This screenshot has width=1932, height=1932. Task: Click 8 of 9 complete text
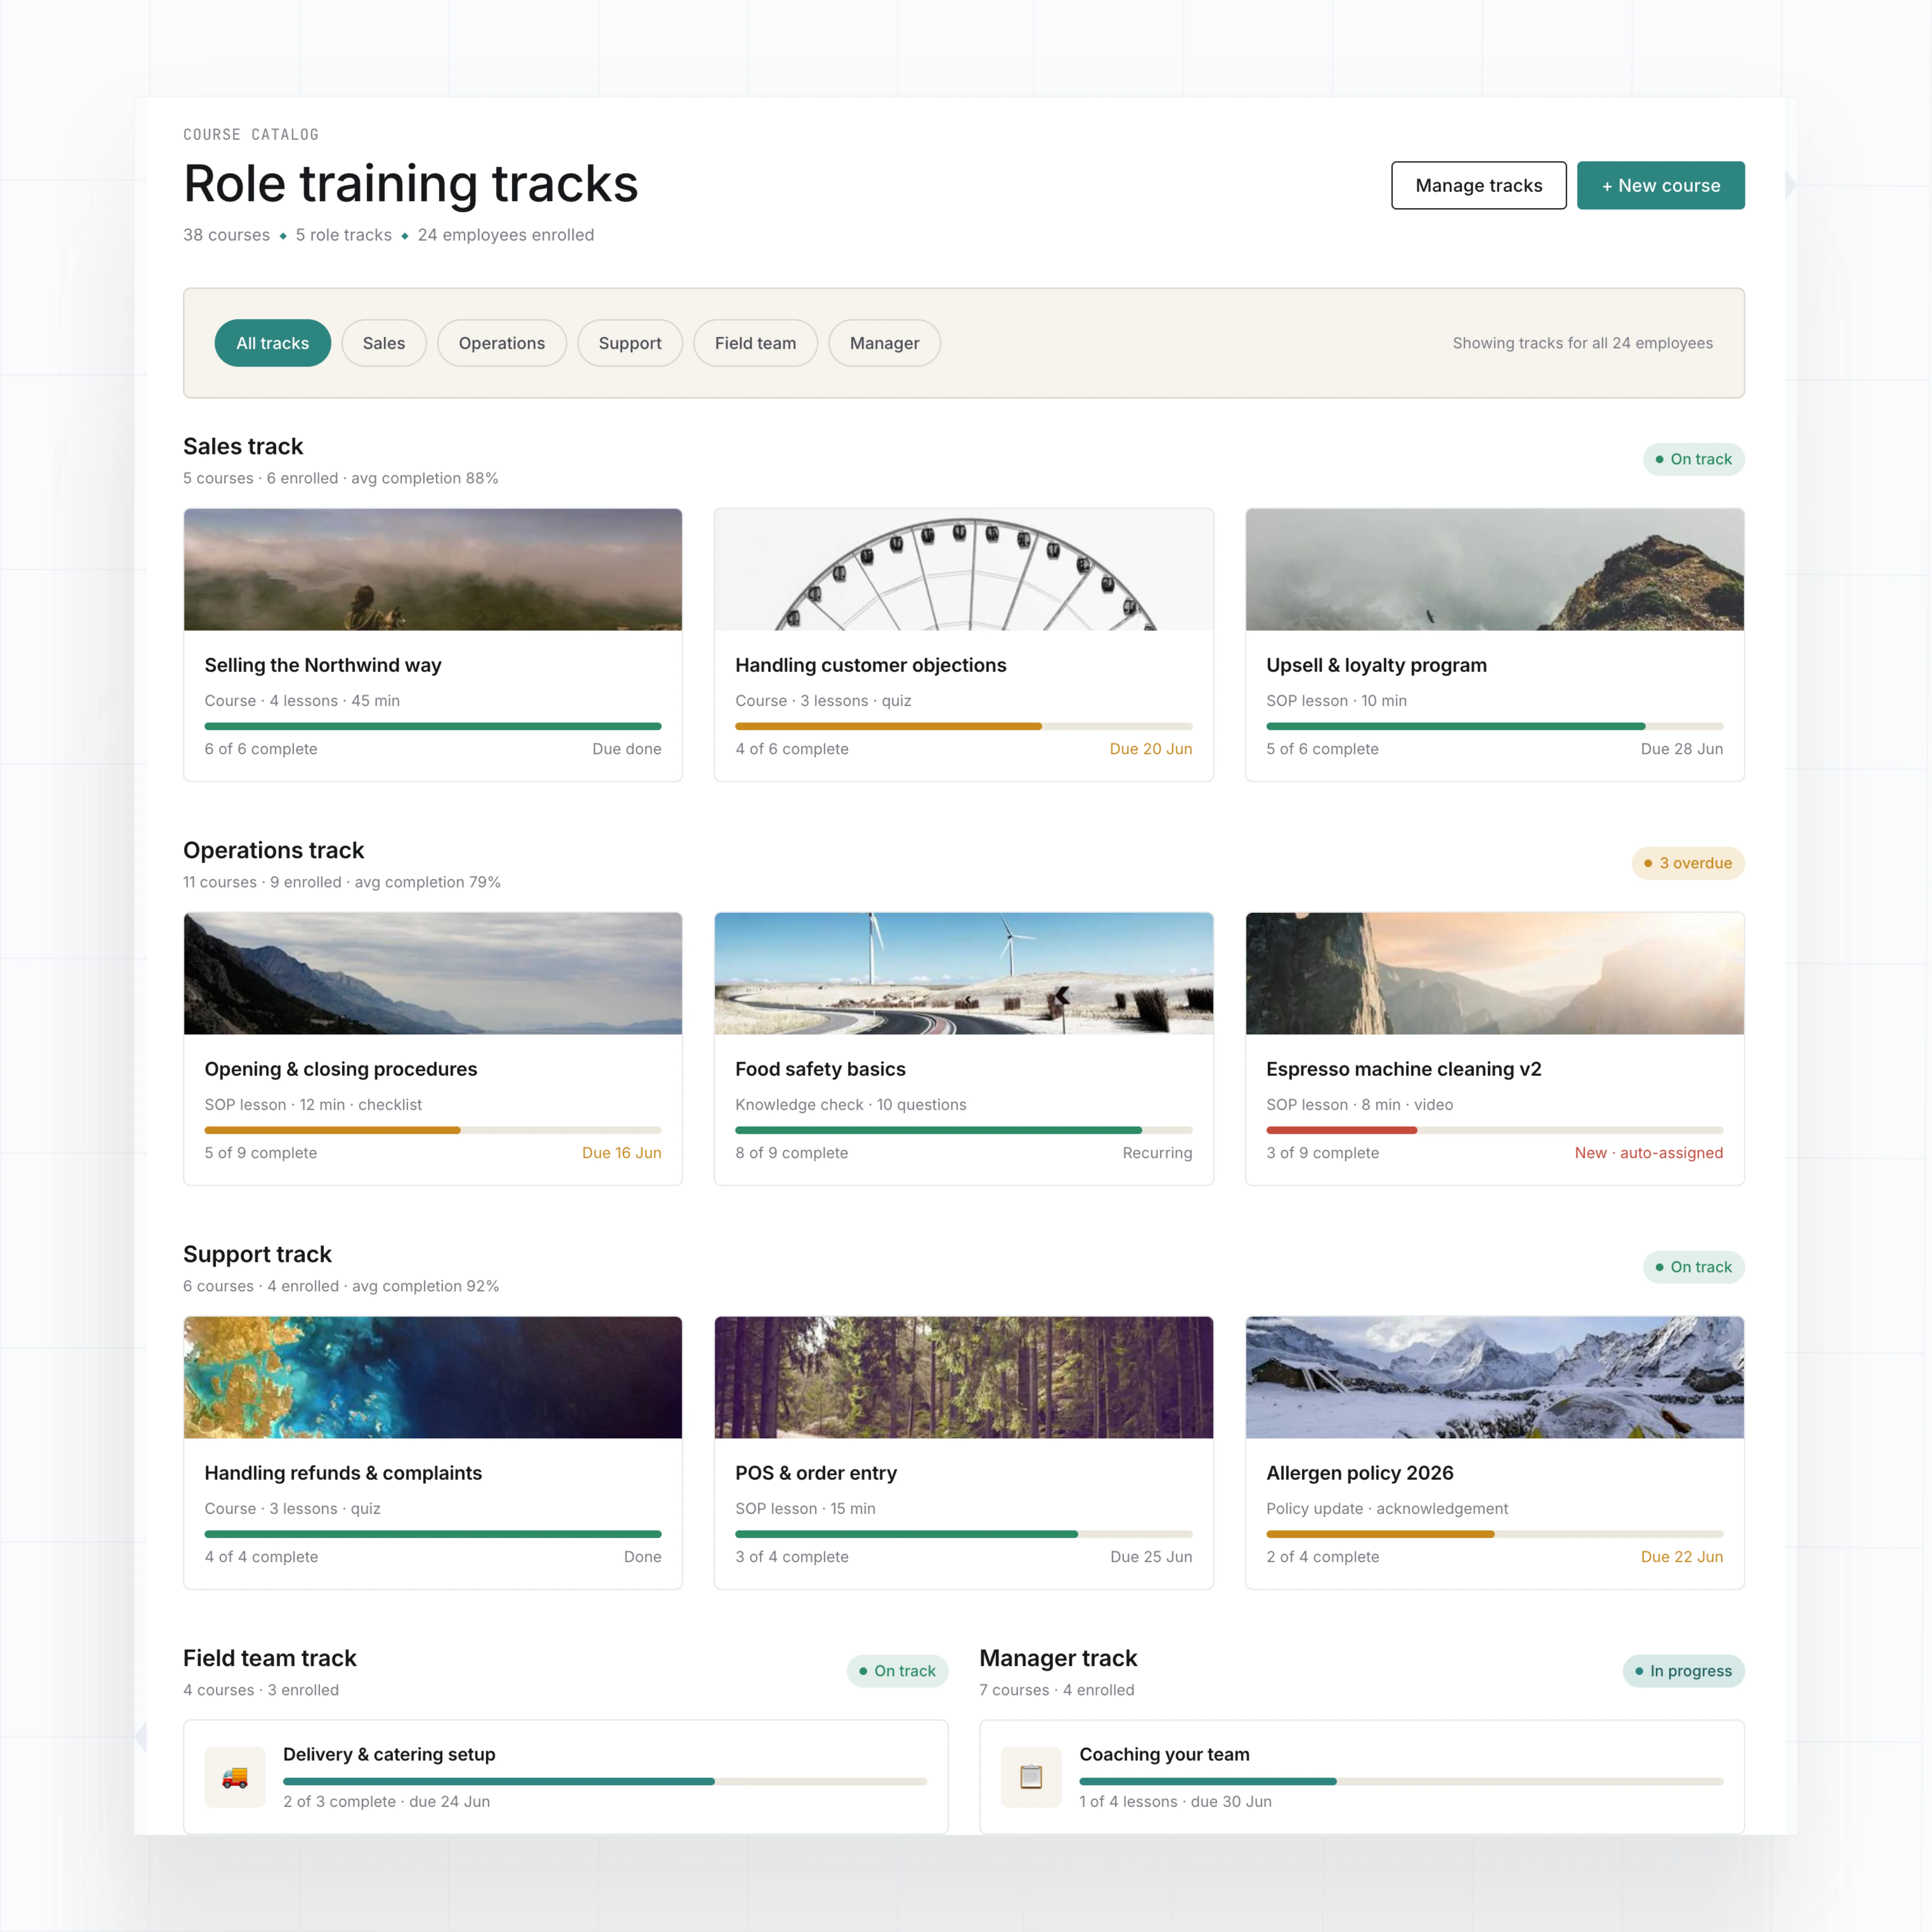coord(792,1153)
